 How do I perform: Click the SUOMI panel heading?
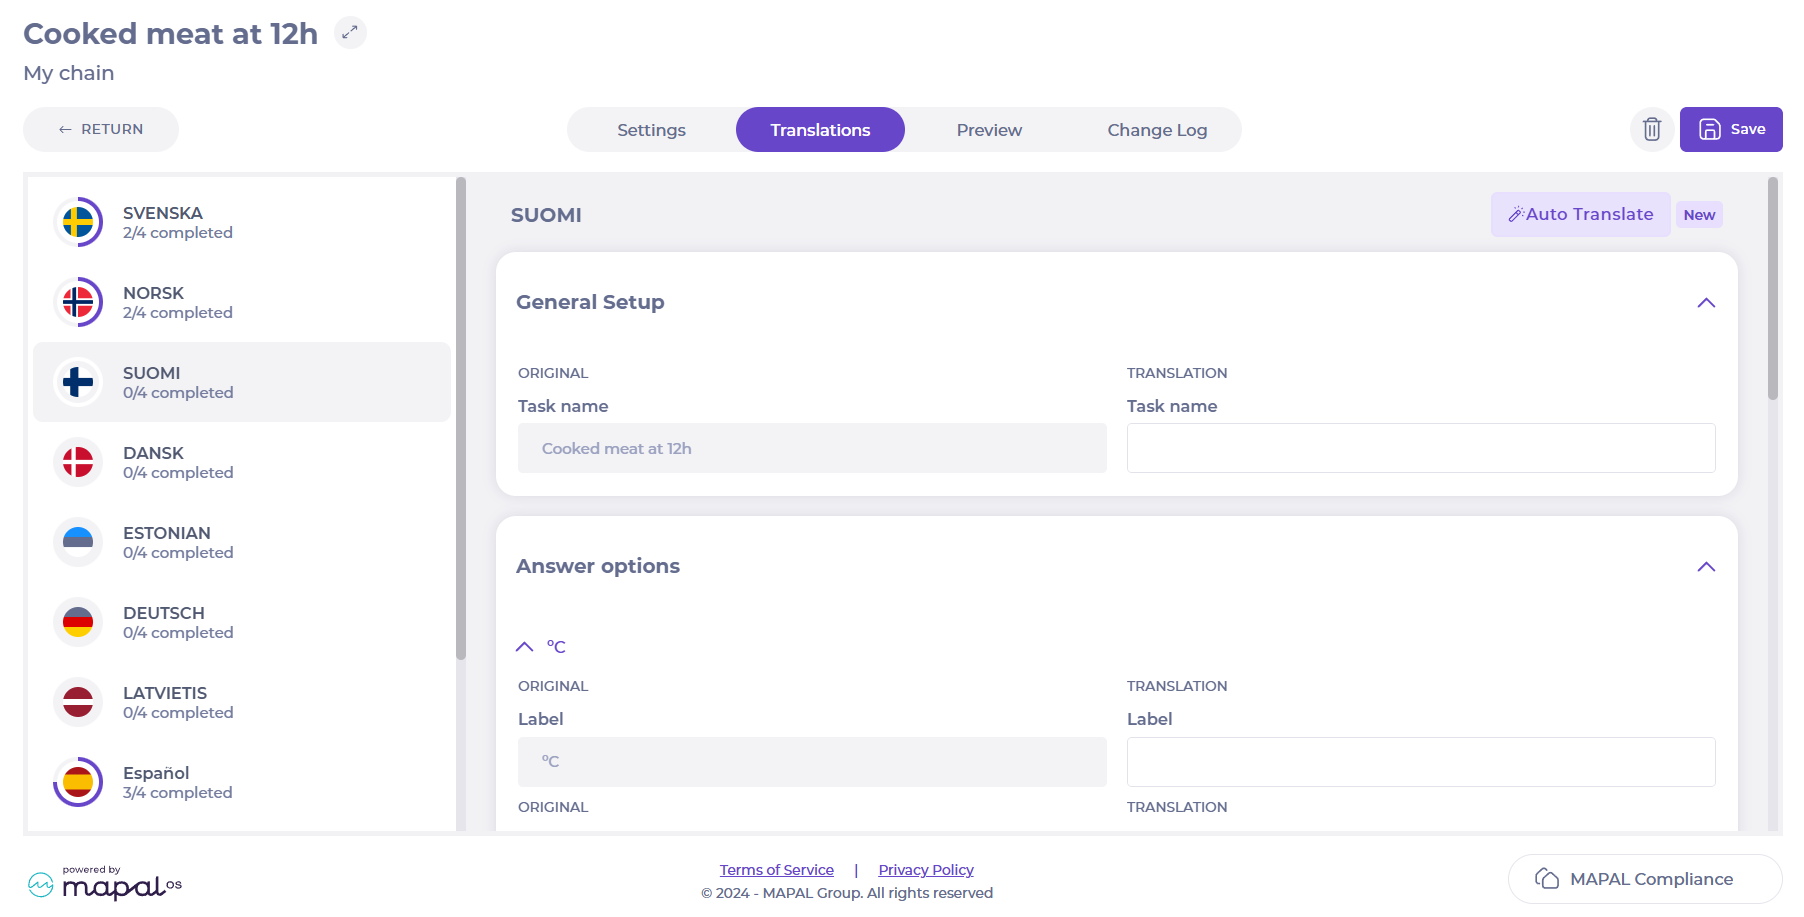click(x=546, y=215)
